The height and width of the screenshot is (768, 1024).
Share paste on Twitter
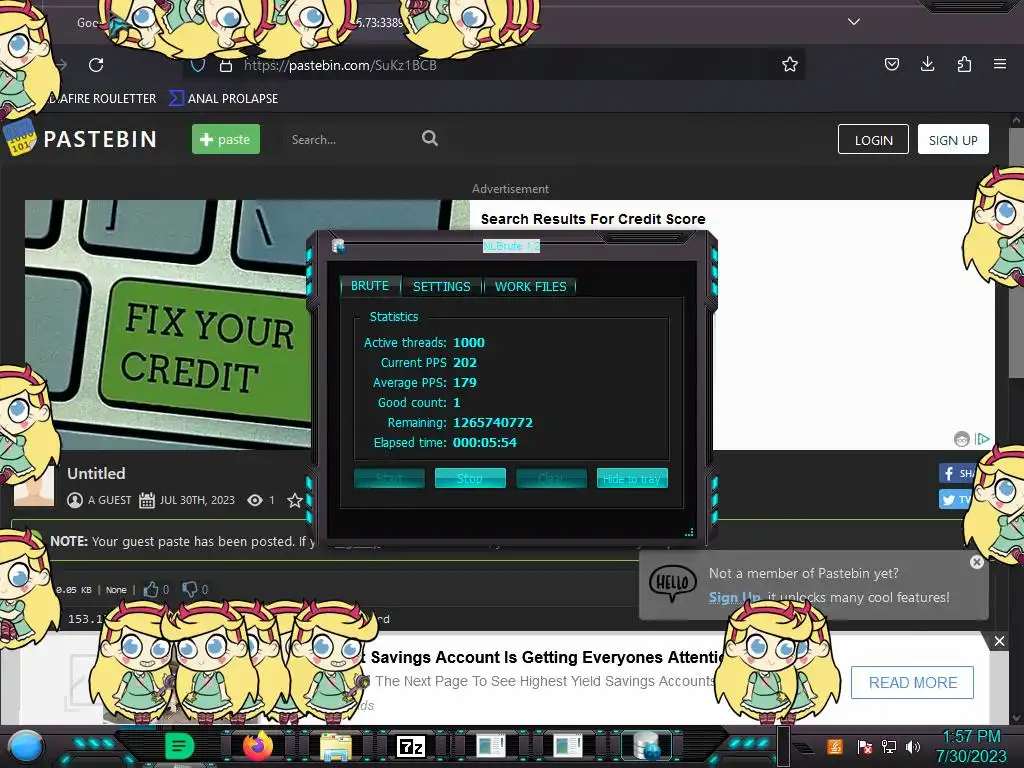click(955, 500)
